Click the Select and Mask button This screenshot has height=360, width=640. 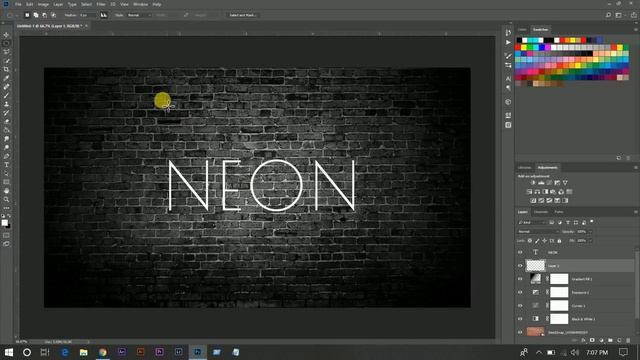242,15
